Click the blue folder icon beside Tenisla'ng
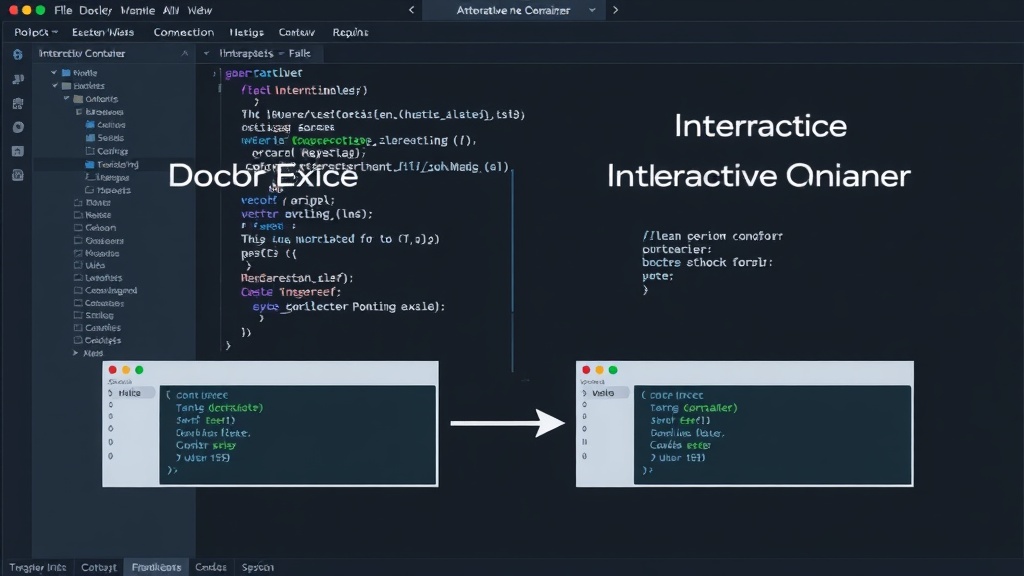Viewport: 1024px width, 576px height. 90,165
